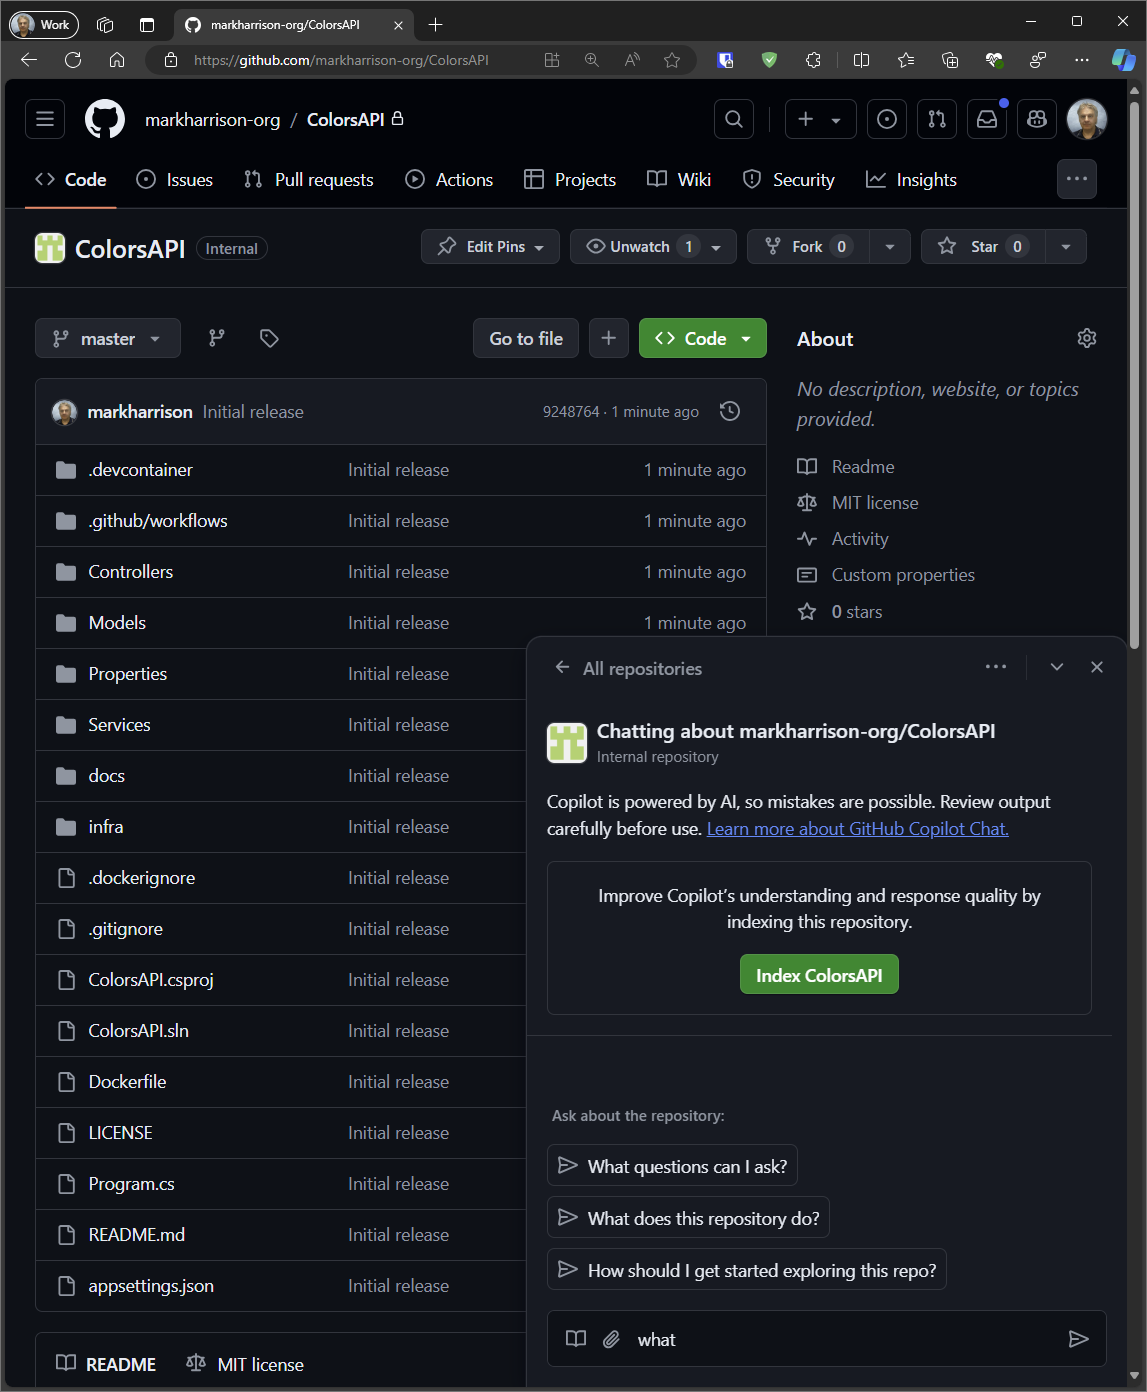The image size is (1147, 1392).
Task: Click the GitHub octocat logo
Action: point(105,119)
